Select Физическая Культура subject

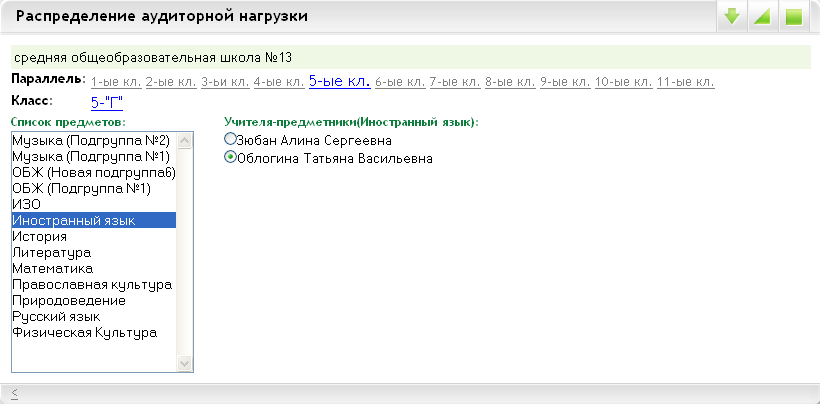tap(94, 333)
